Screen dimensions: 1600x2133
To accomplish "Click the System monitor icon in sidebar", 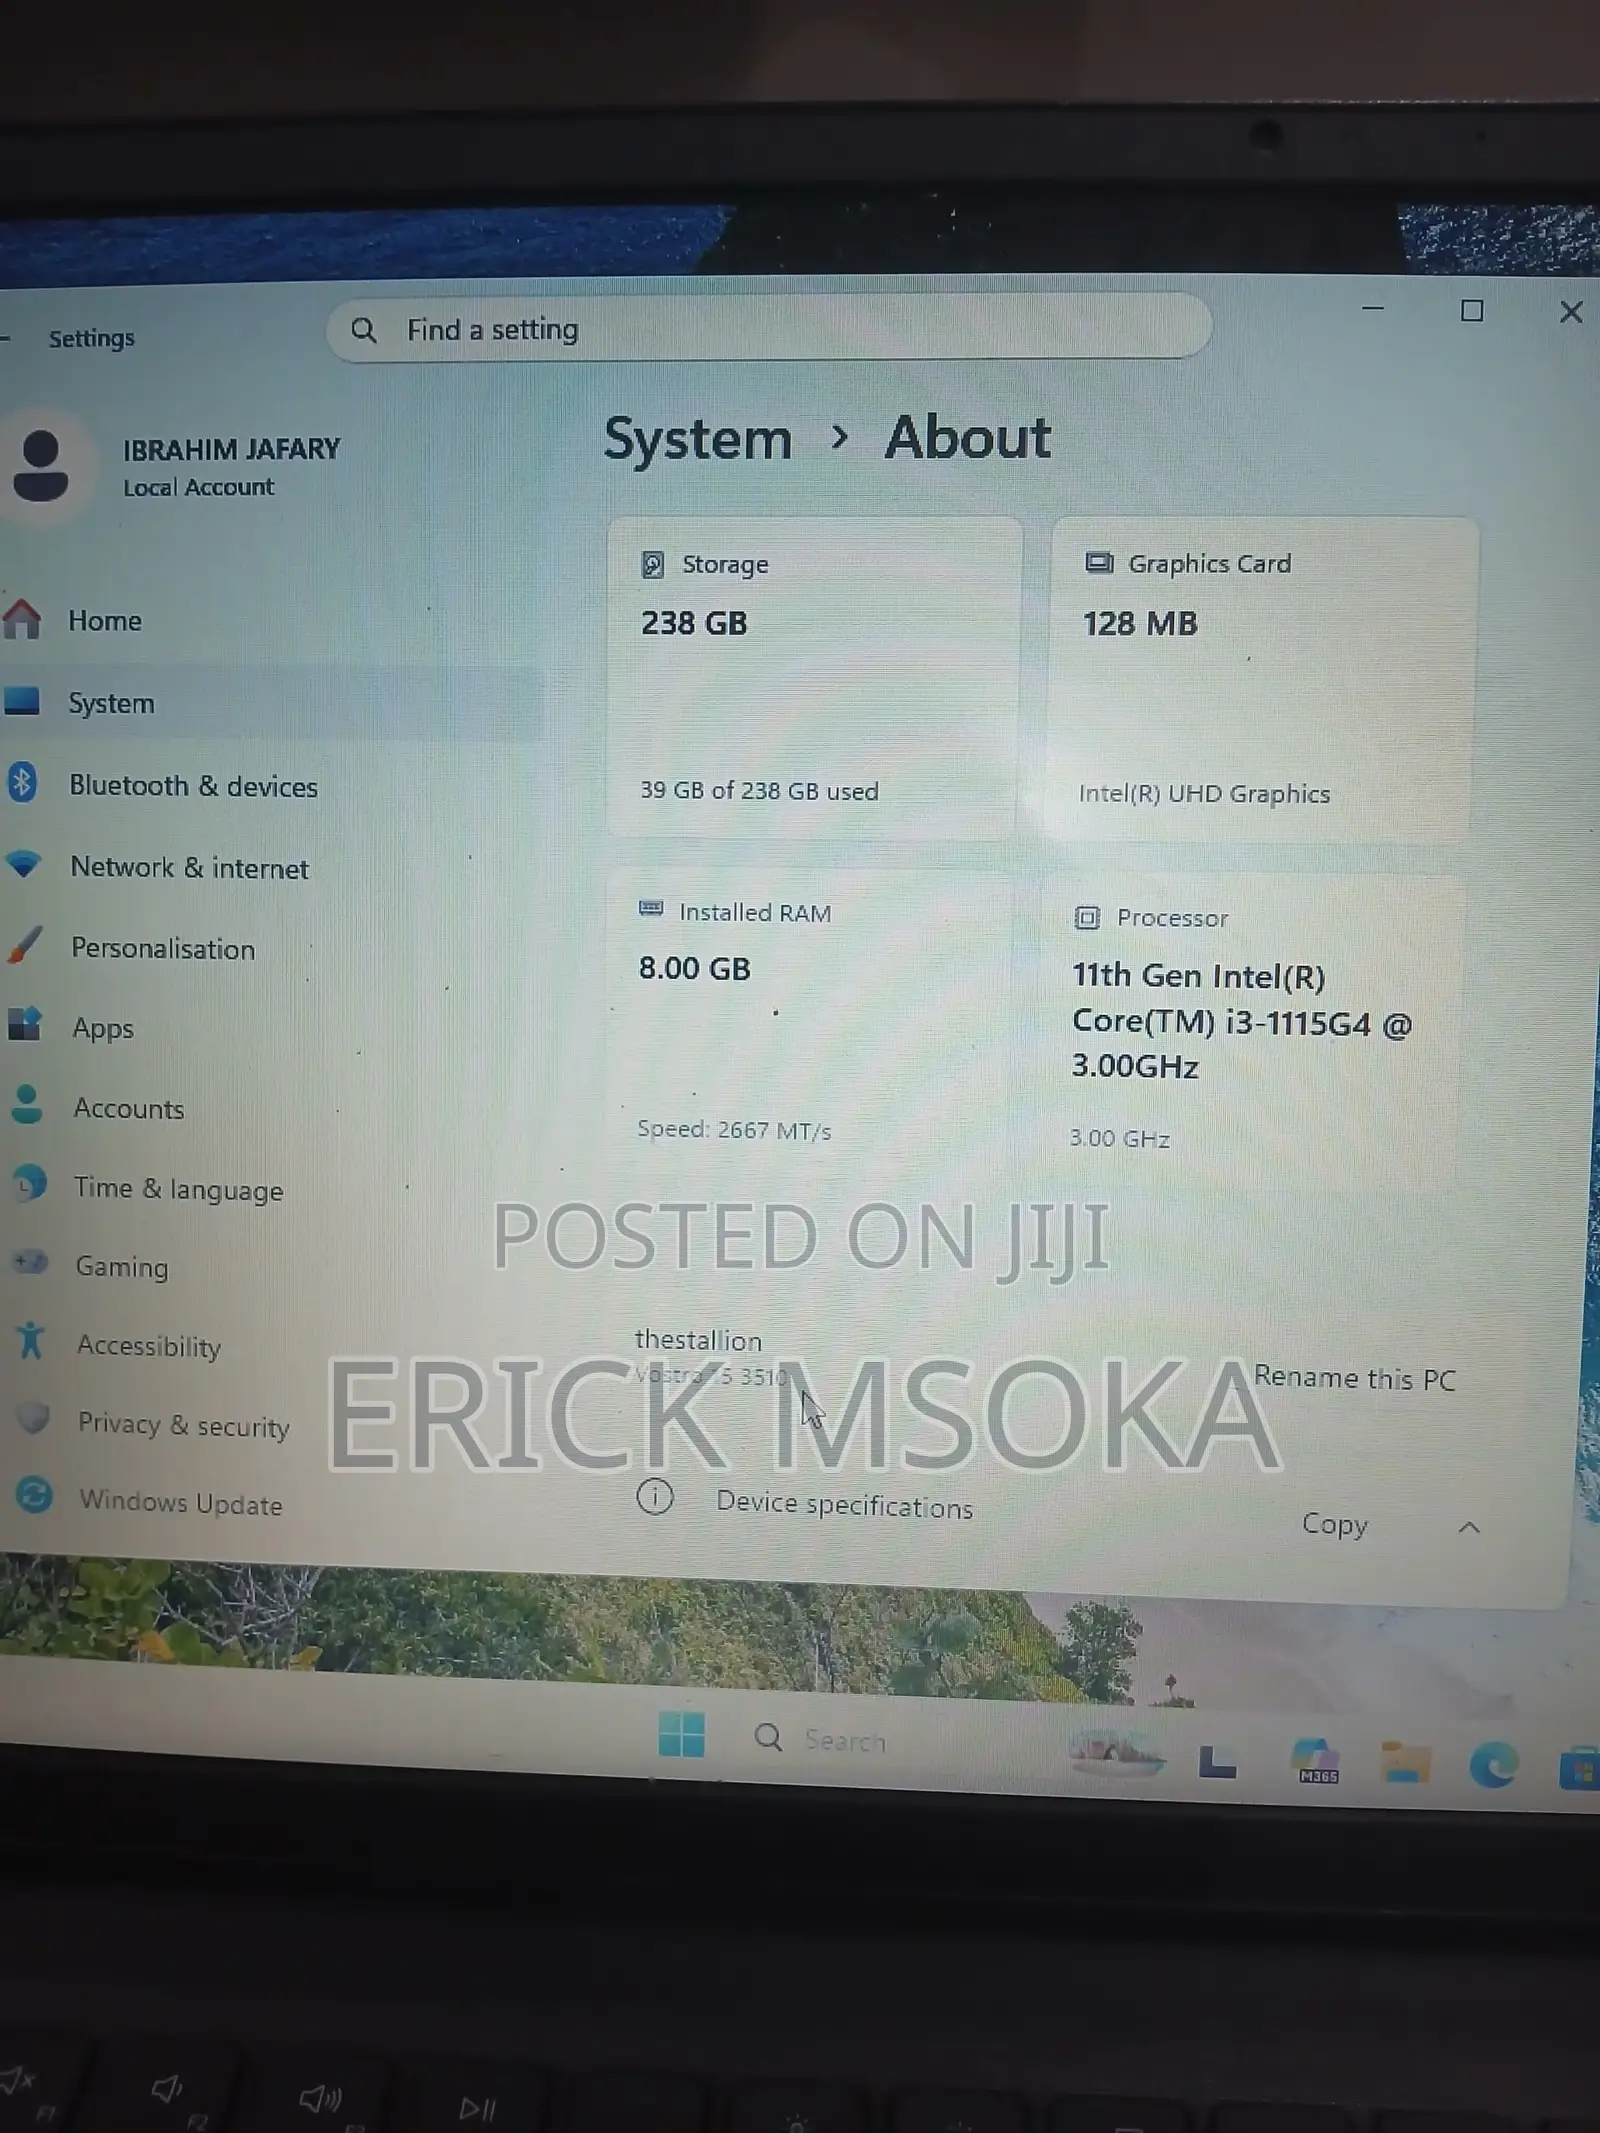I will click(x=22, y=700).
